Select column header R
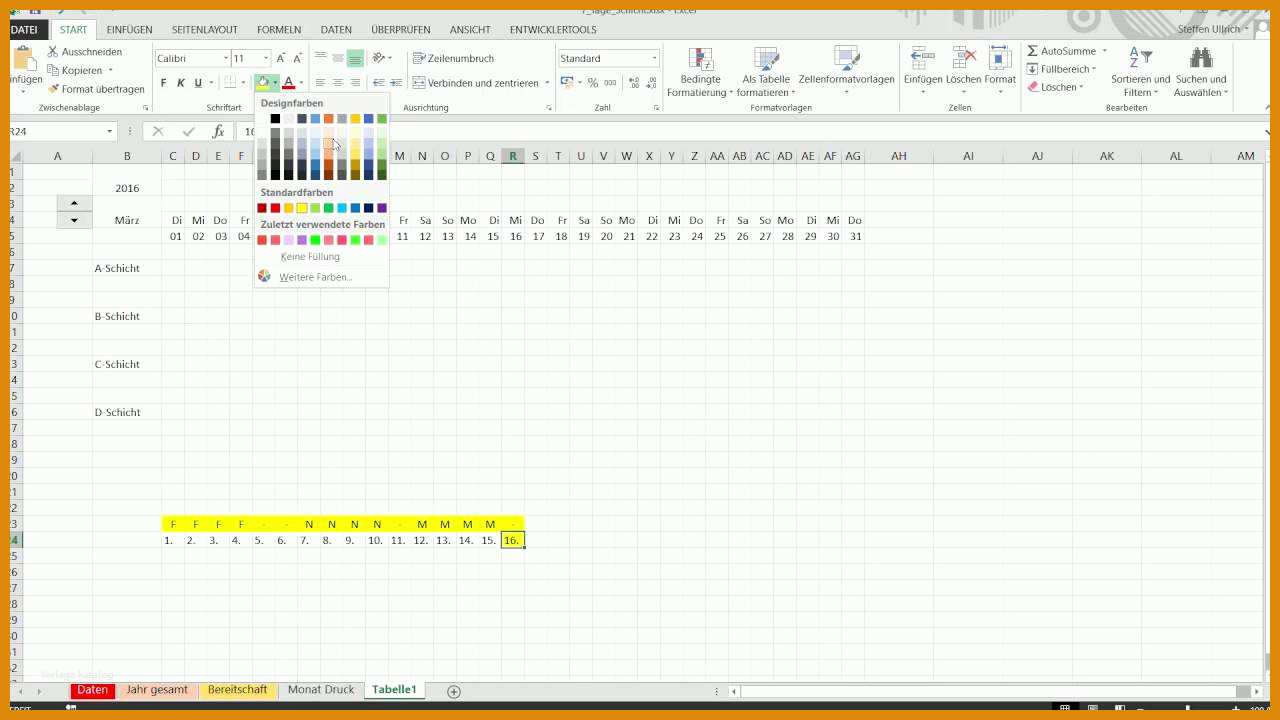Image resolution: width=1280 pixels, height=720 pixels. pos(513,156)
